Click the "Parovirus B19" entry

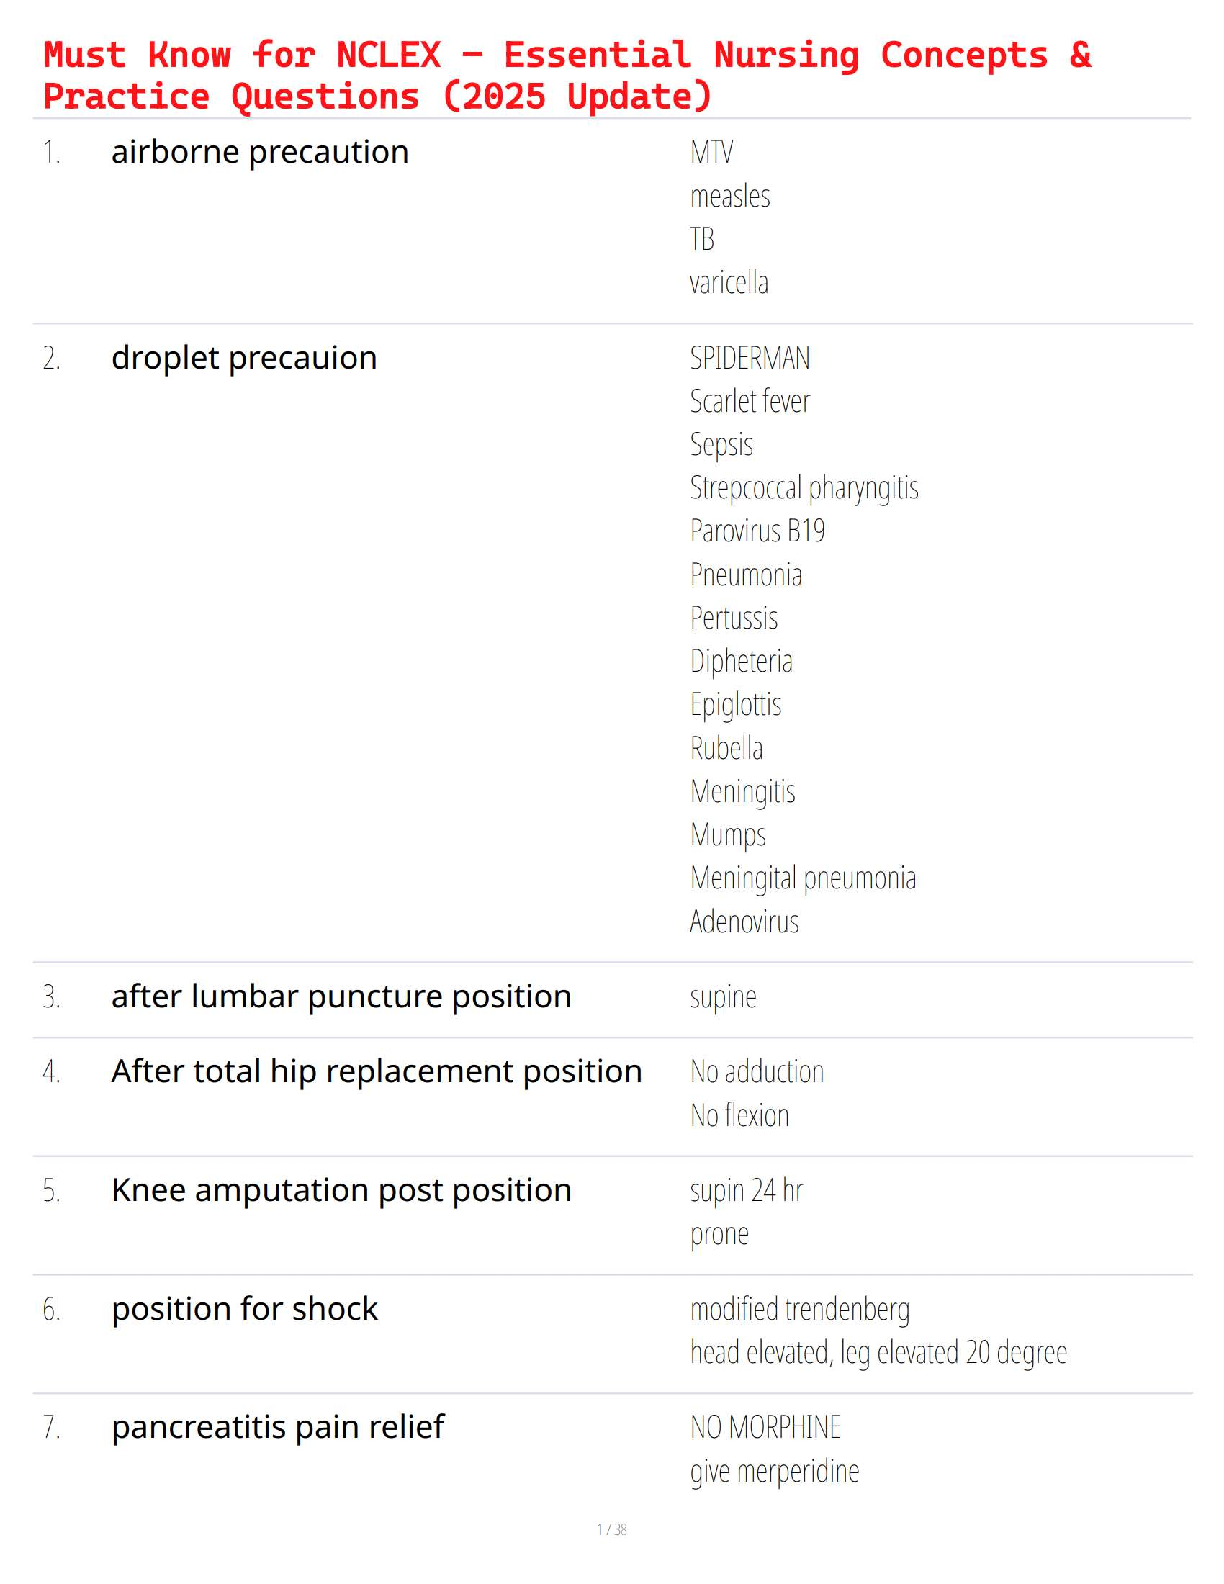[x=757, y=531]
